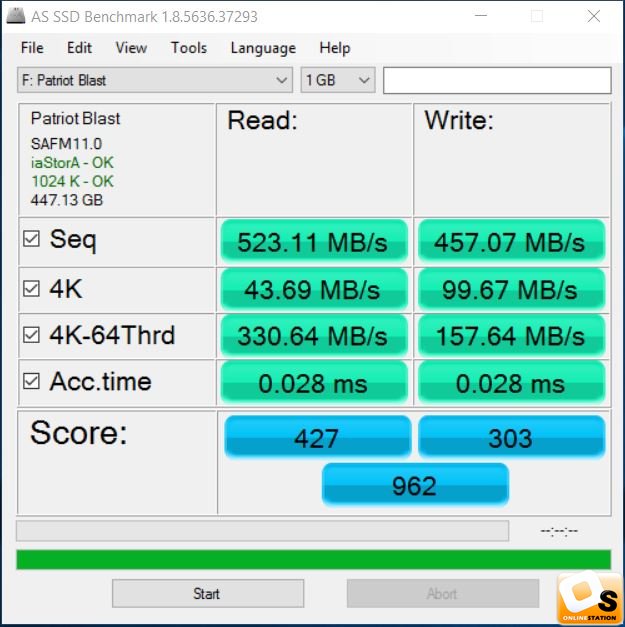The height and width of the screenshot is (627, 625).
Task: Open the View menu
Action: pyautogui.click(x=131, y=48)
